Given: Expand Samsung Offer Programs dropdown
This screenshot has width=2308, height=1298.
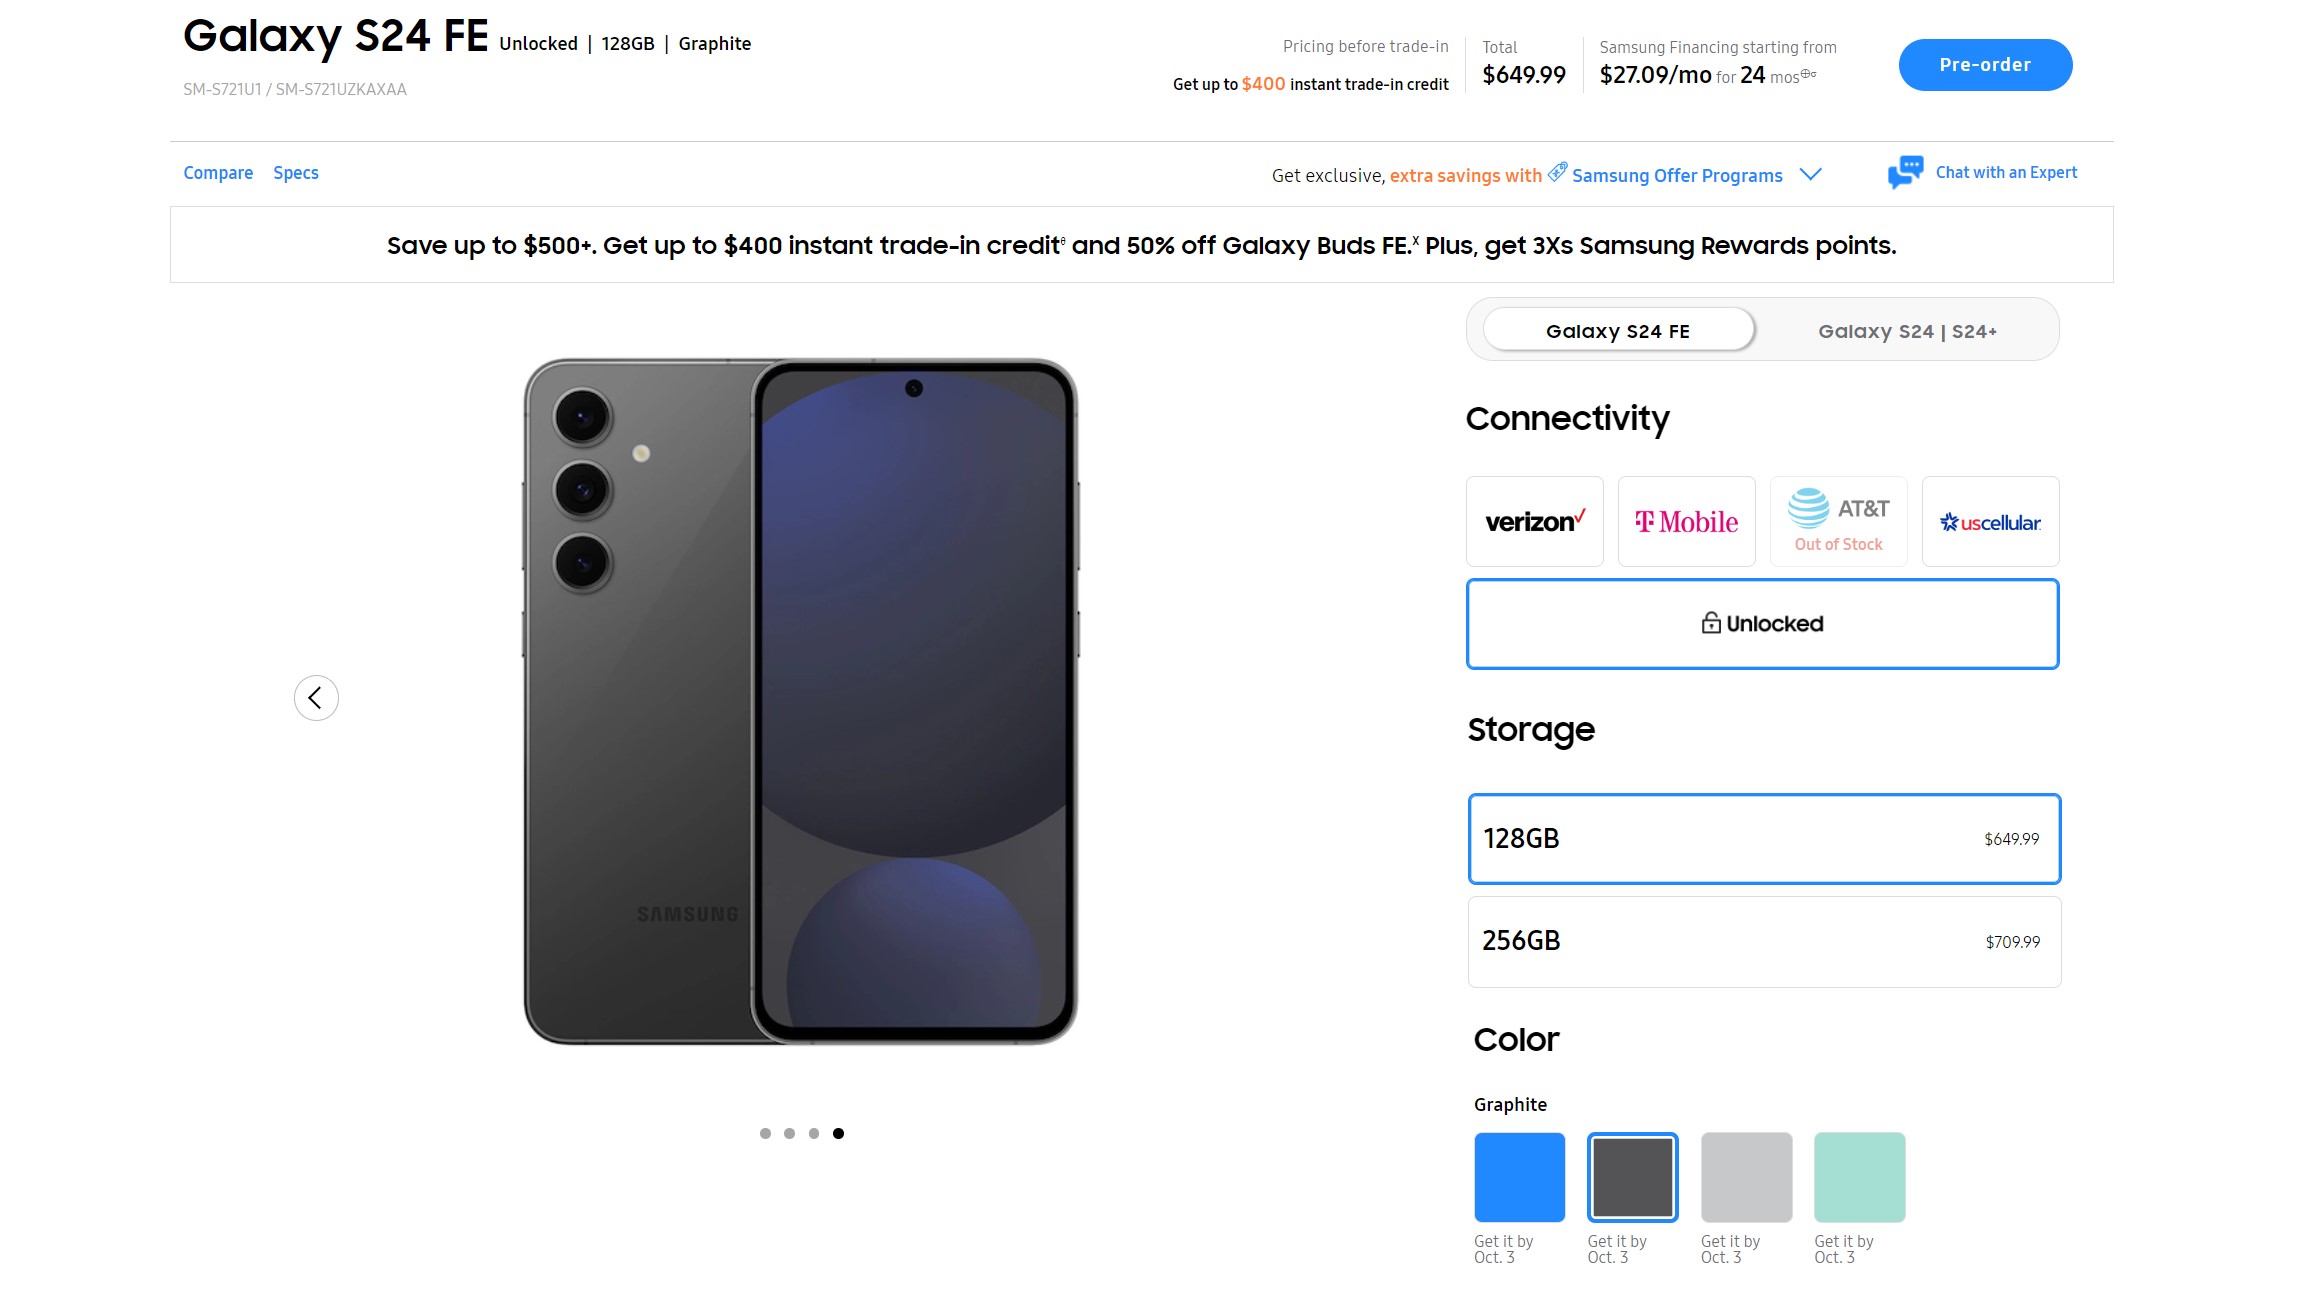Looking at the screenshot, I should (1812, 174).
